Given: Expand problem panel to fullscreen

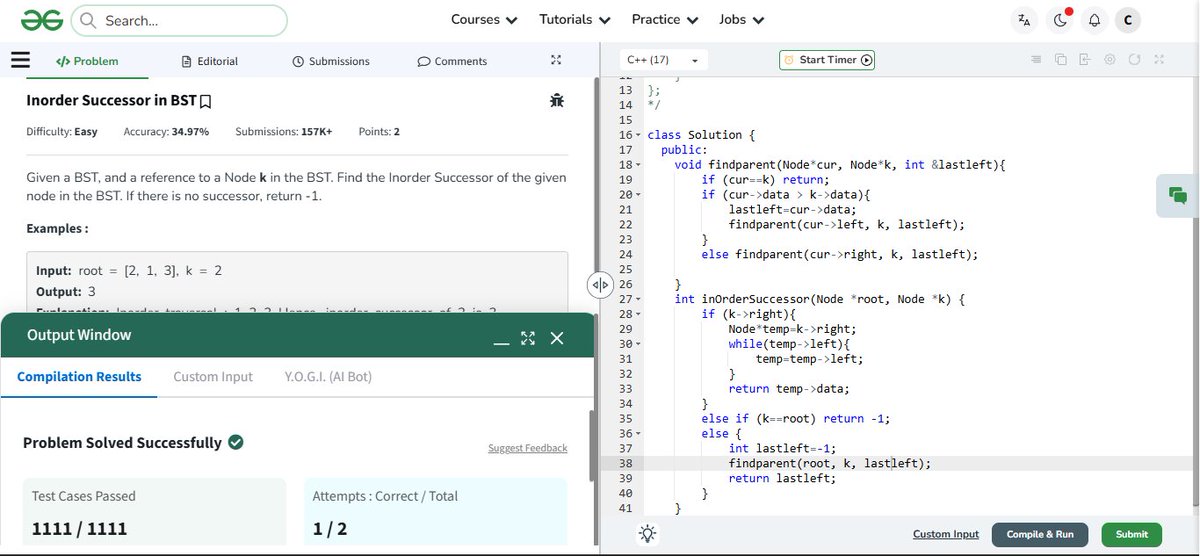Looking at the screenshot, I should coord(556,60).
